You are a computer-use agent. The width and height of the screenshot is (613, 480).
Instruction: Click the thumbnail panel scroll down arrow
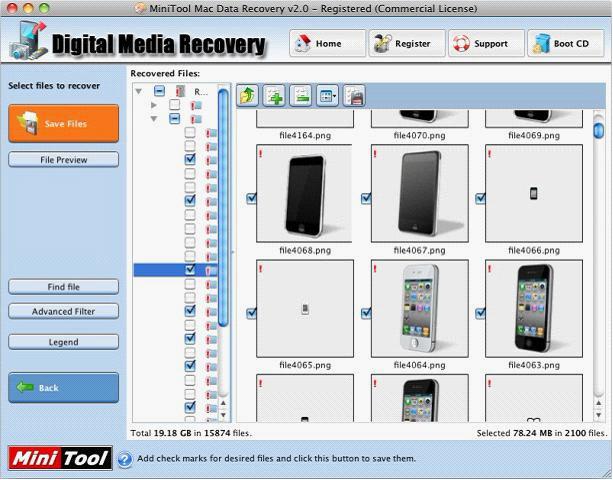point(599,414)
